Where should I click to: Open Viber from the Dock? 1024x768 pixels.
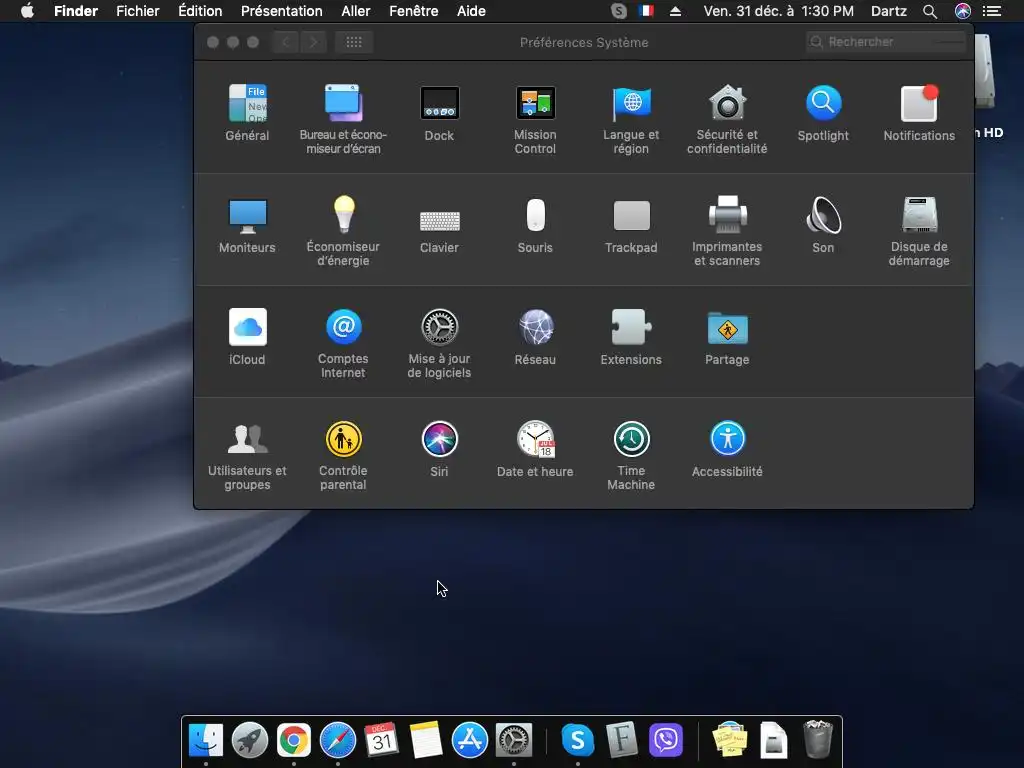tap(665, 740)
